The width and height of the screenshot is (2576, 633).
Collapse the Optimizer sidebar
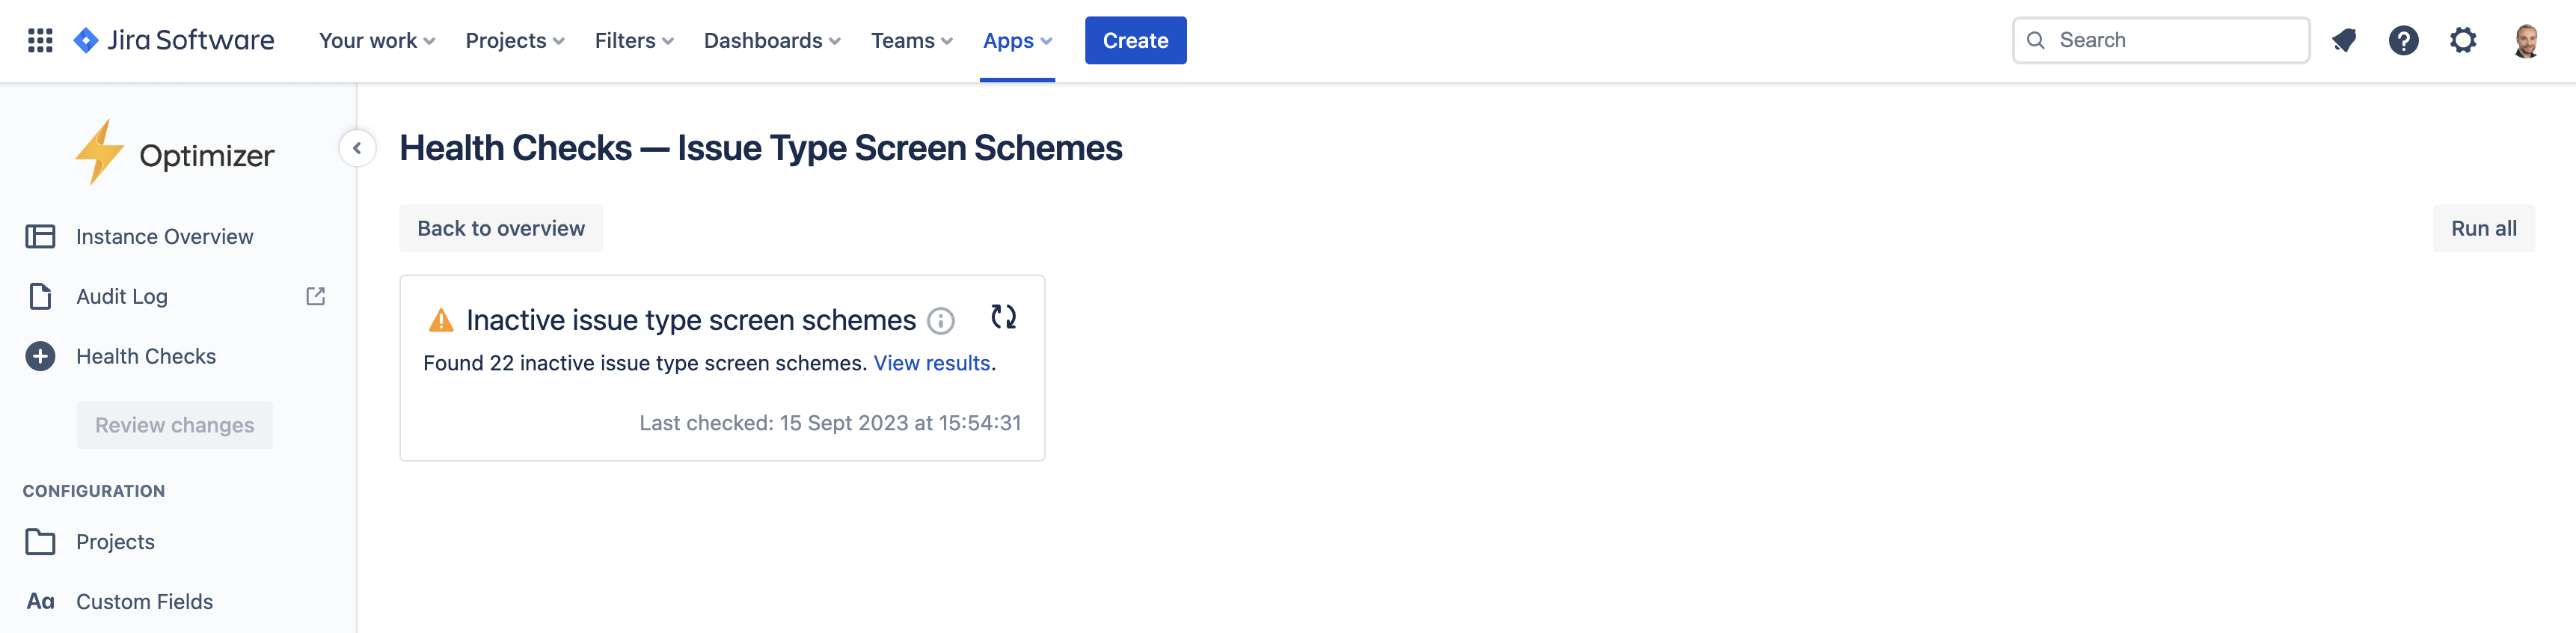[x=356, y=148]
